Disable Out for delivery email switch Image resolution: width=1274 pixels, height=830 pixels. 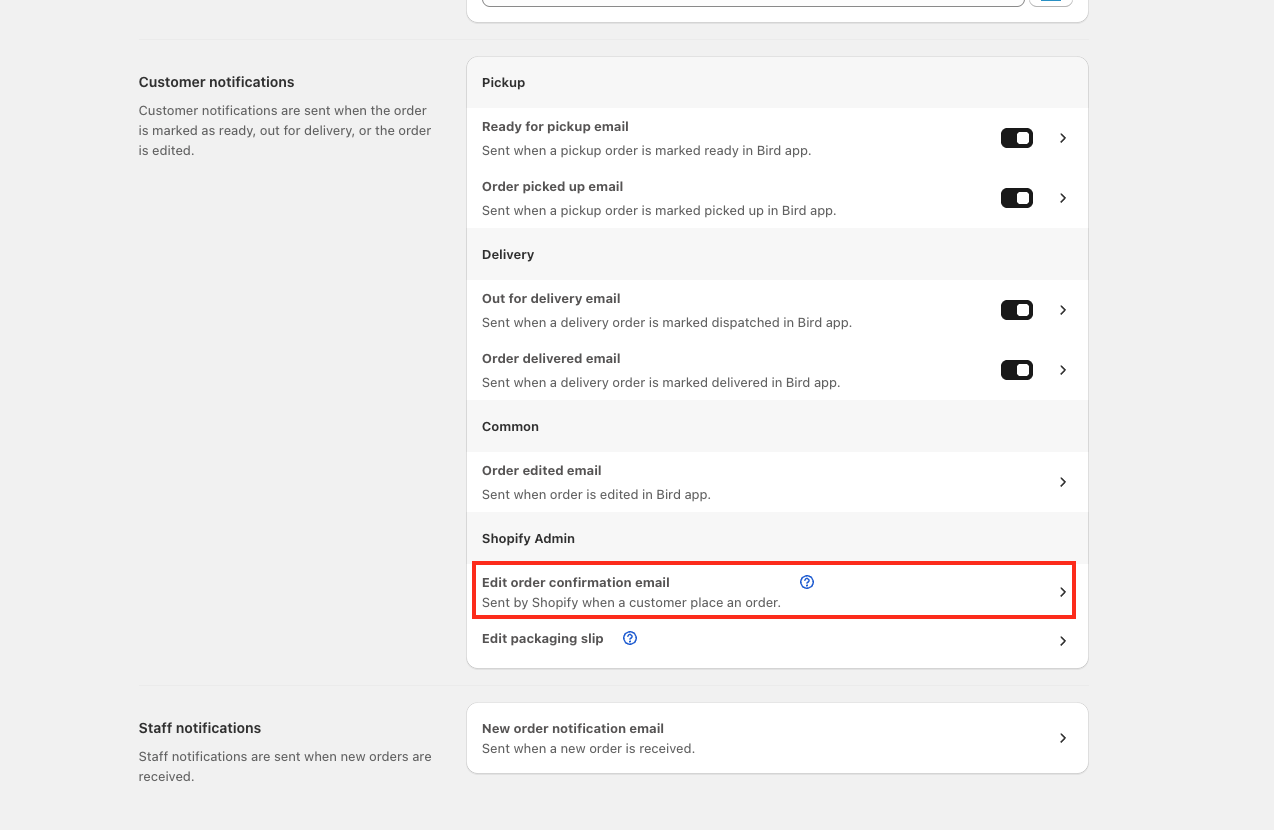click(1017, 310)
